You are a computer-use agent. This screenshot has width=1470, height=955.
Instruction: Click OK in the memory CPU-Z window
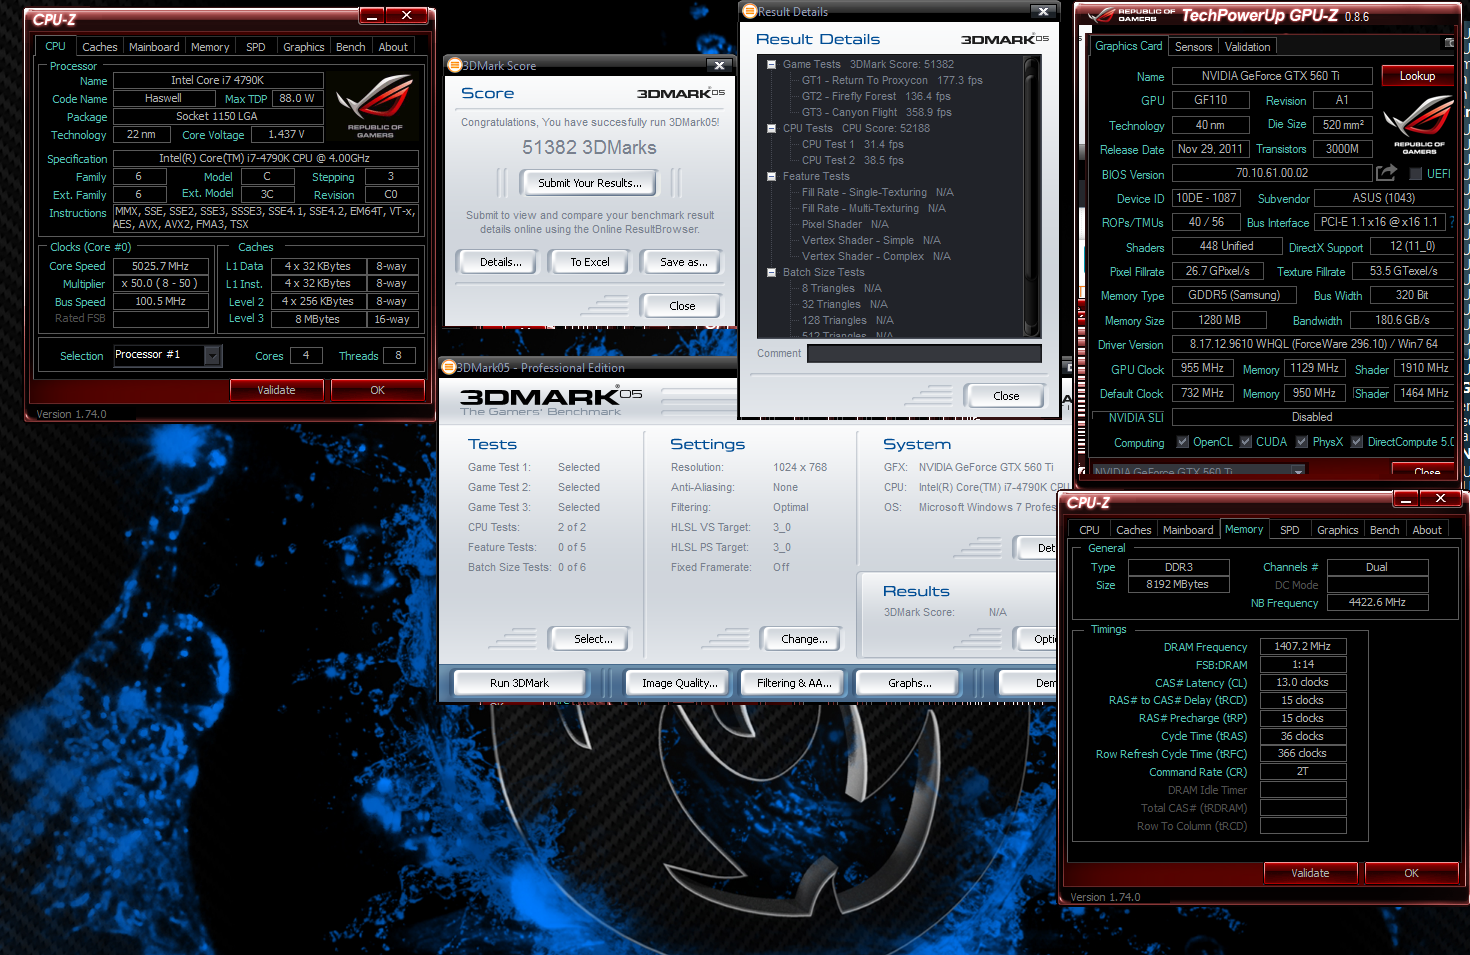[1411, 873]
